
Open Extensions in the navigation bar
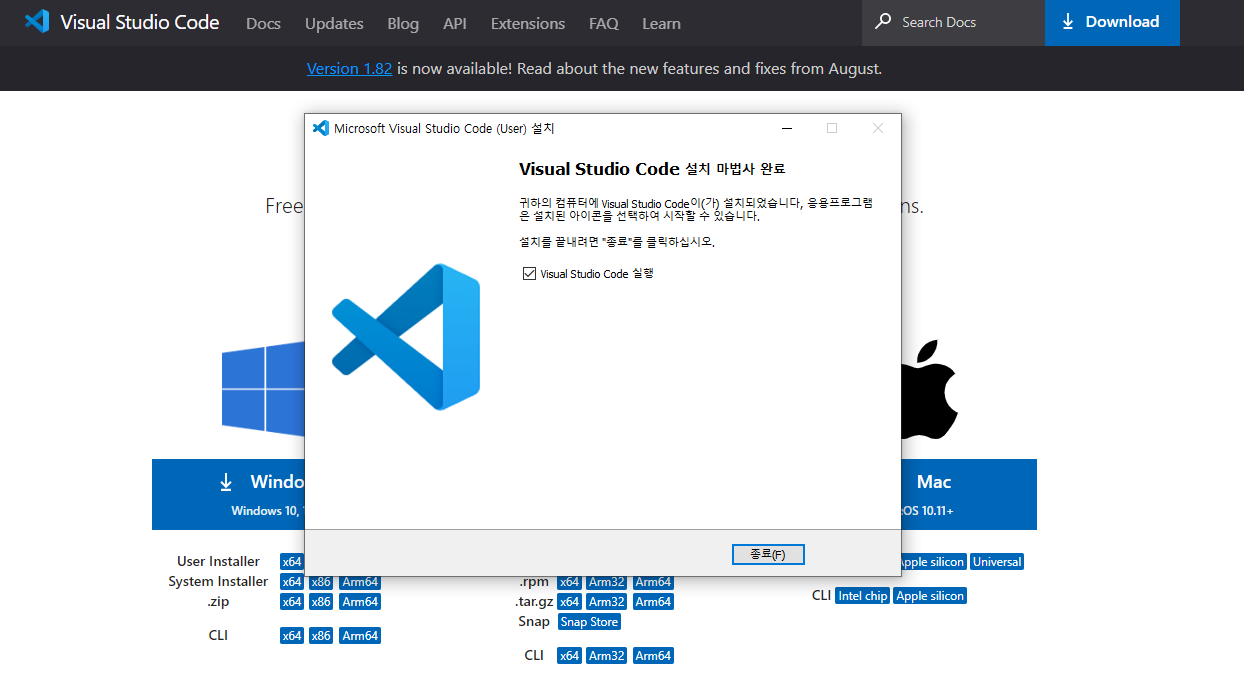tap(528, 23)
